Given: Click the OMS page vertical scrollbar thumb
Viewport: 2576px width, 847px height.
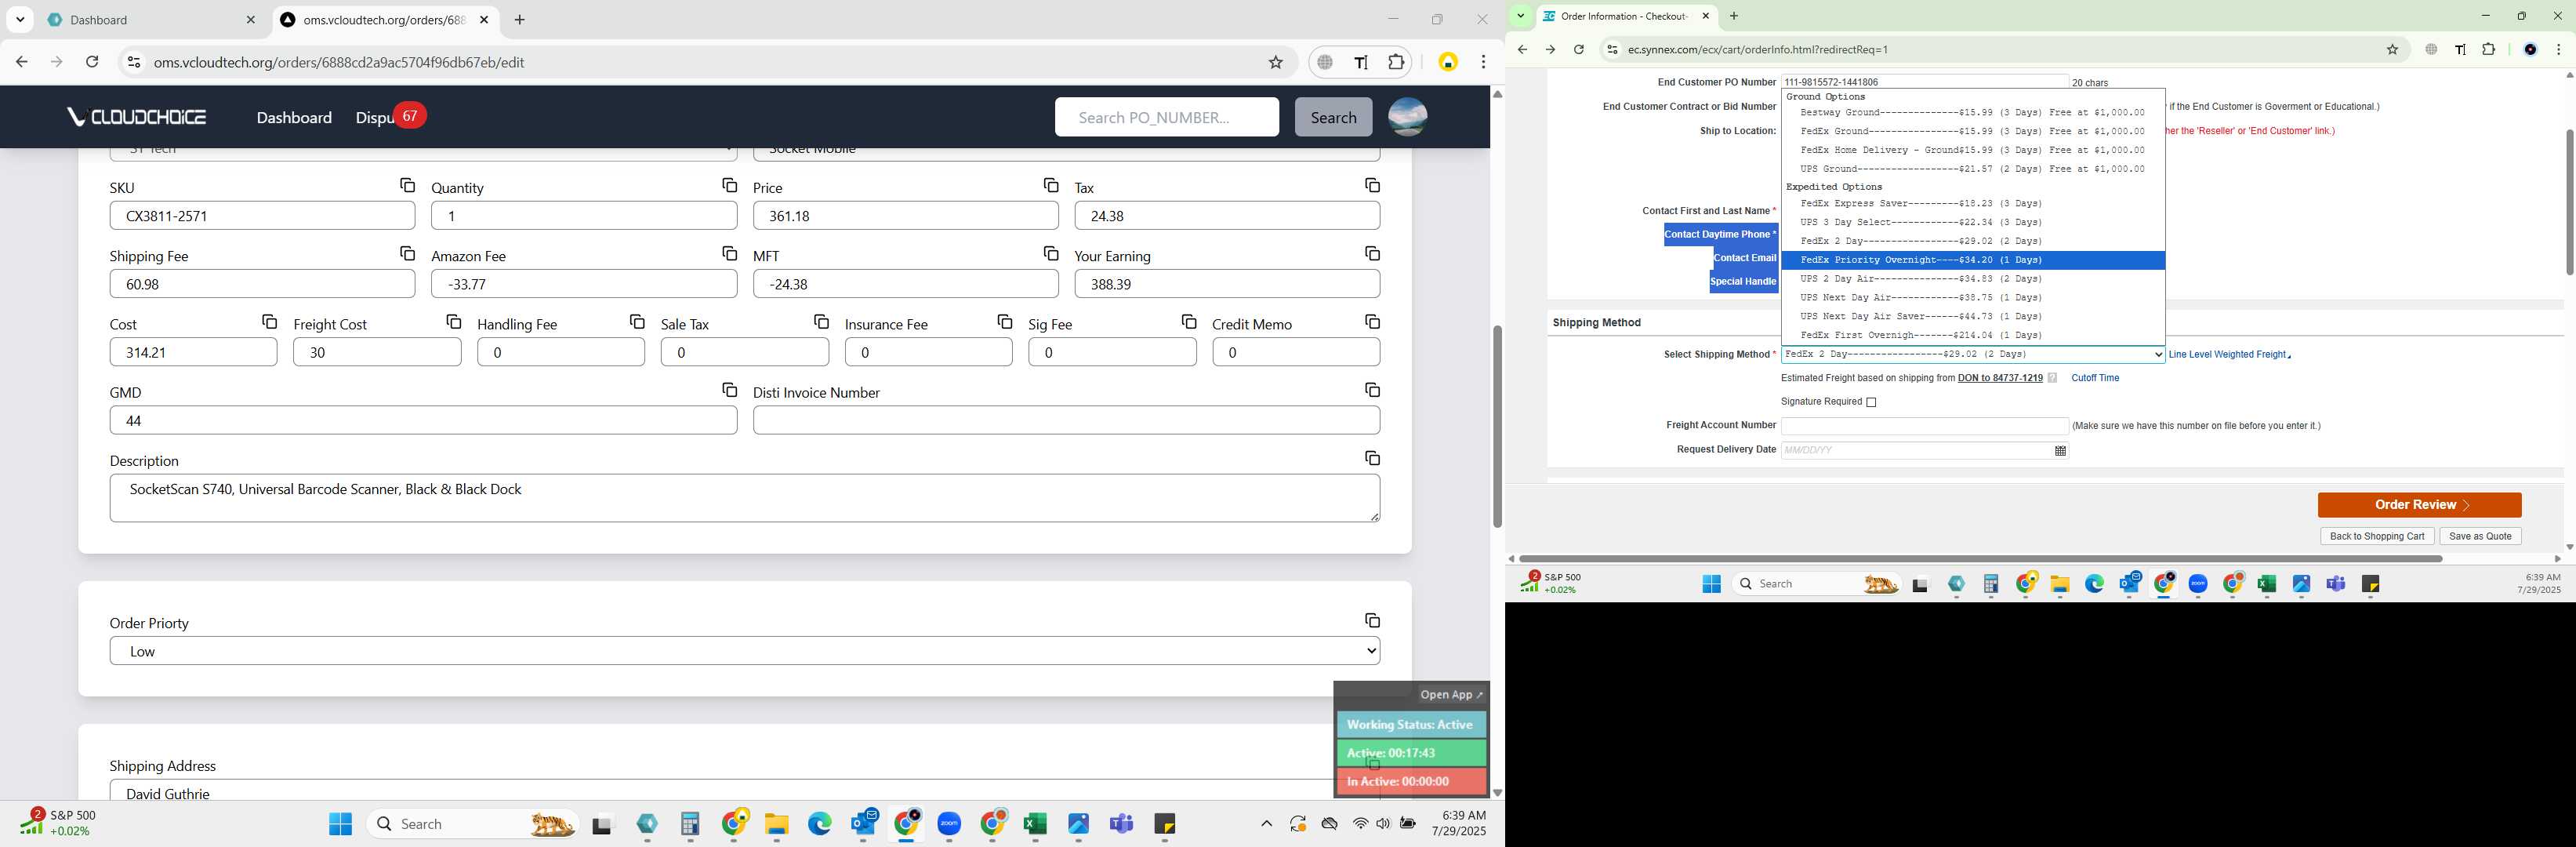Looking at the screenshot, I should (1497, 426).
